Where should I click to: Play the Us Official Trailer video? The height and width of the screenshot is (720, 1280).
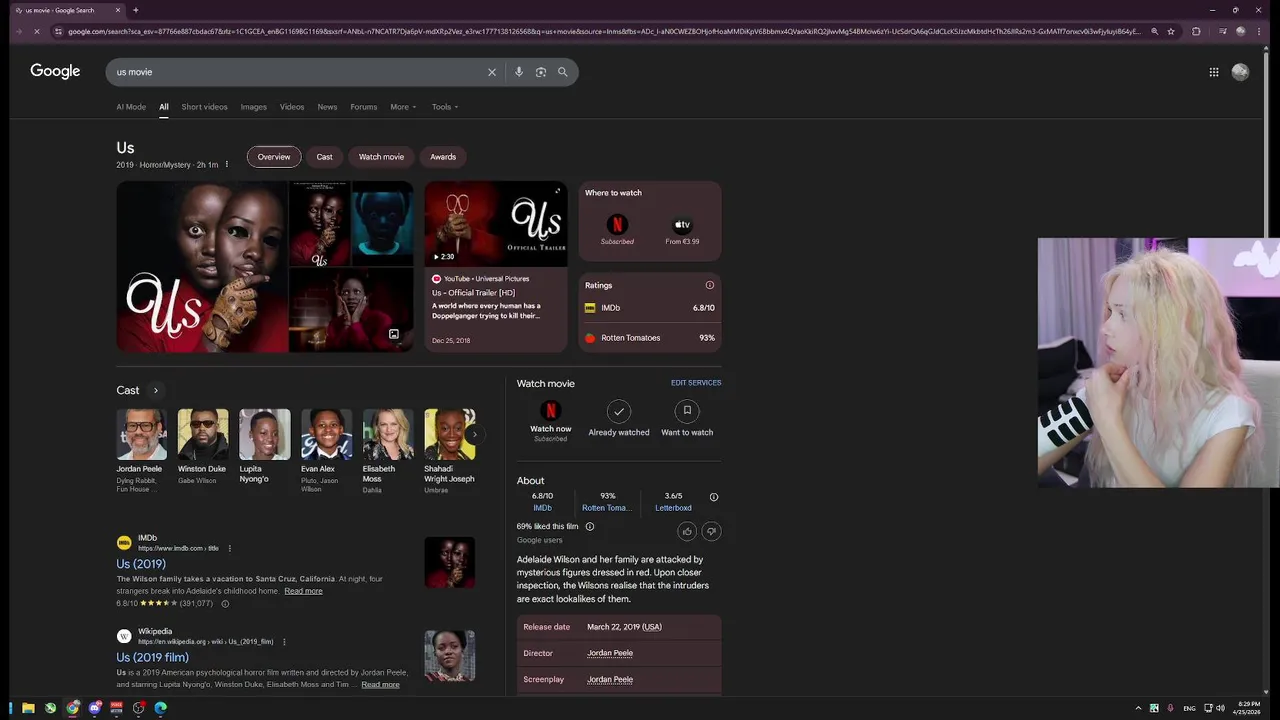pos(496,224)
